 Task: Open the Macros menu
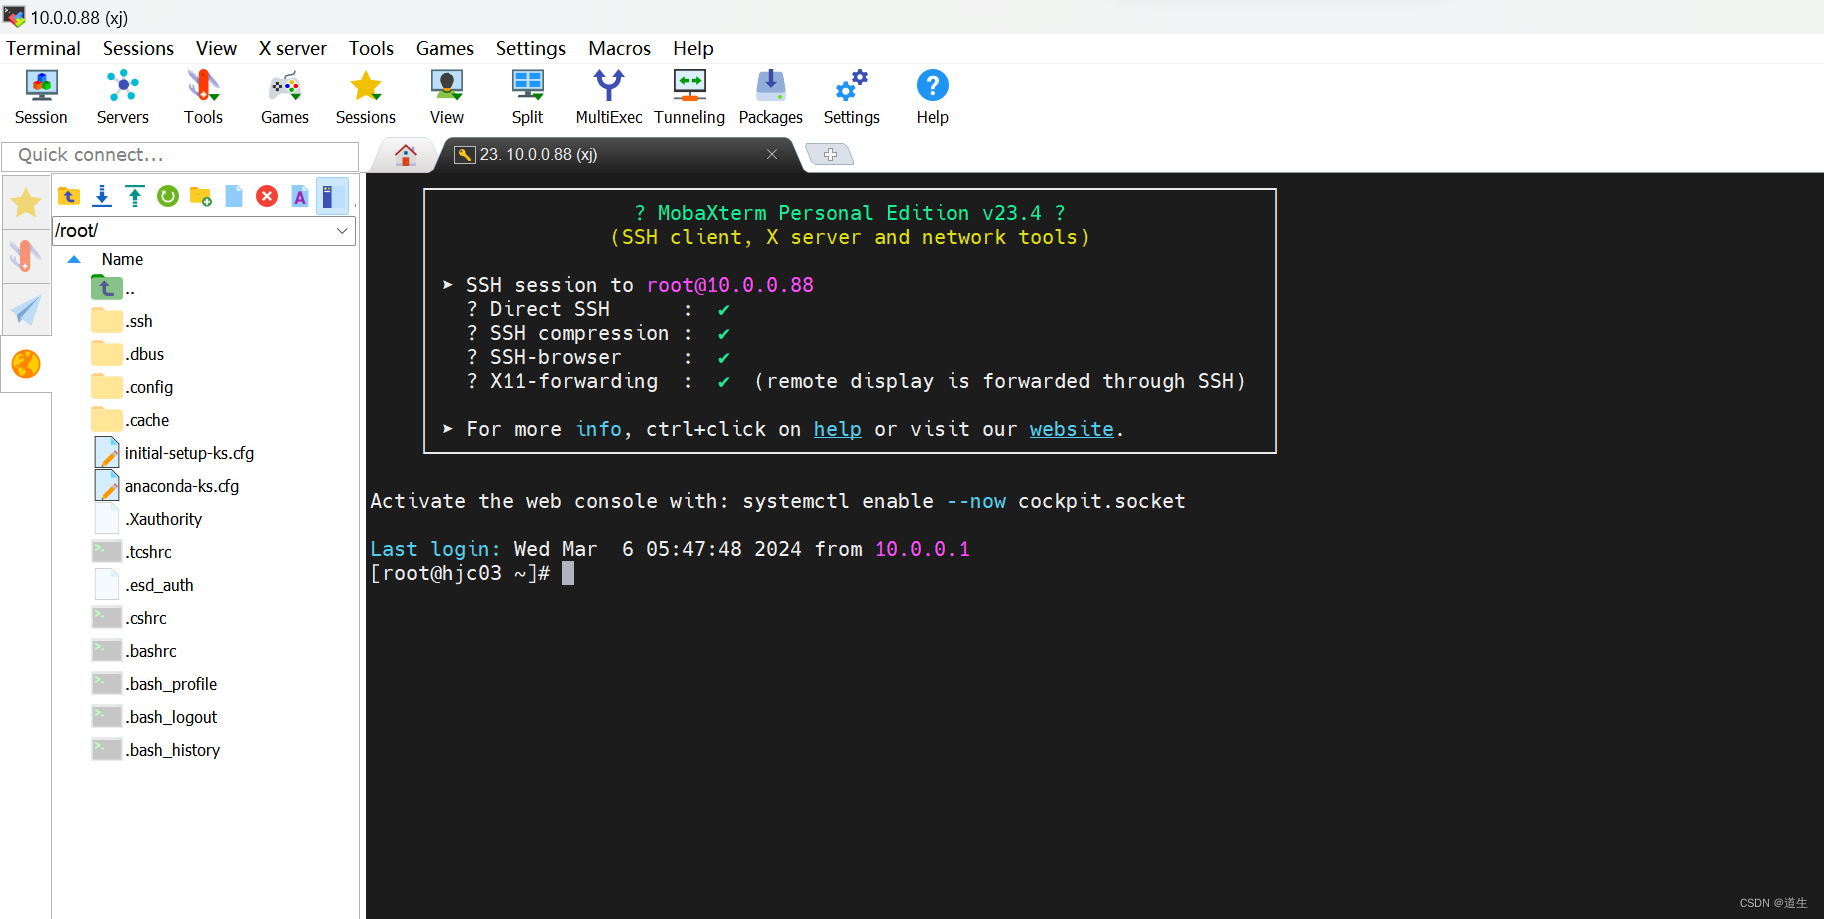click(619, 48)
